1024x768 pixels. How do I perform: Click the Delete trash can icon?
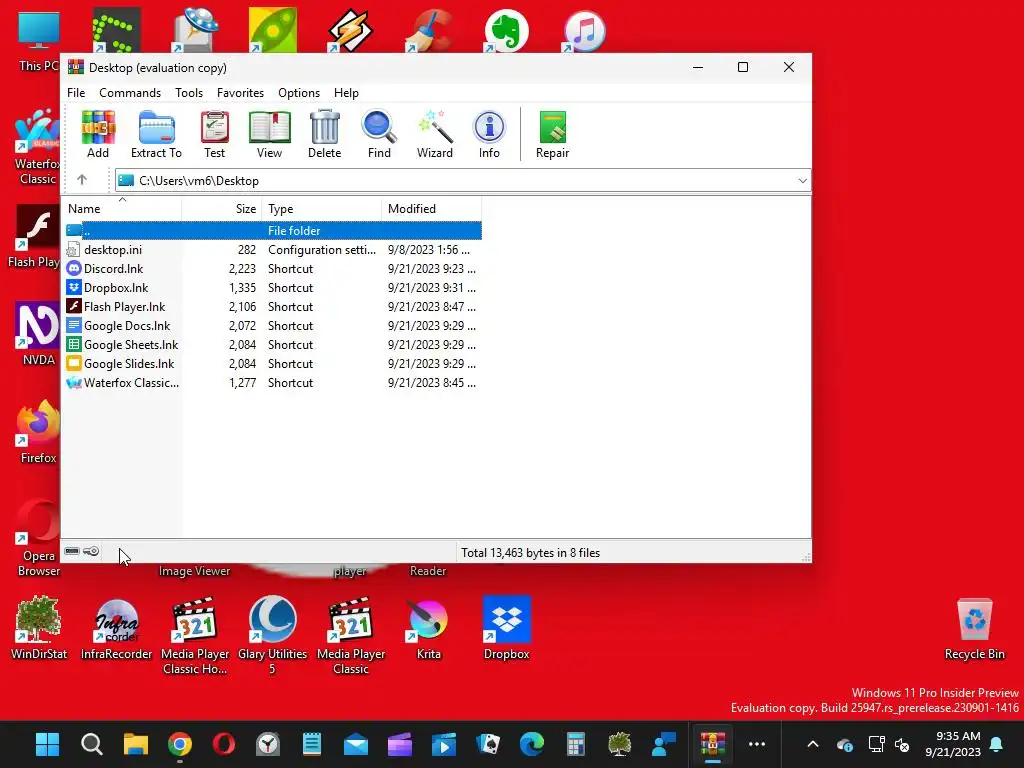pos(325,135)
